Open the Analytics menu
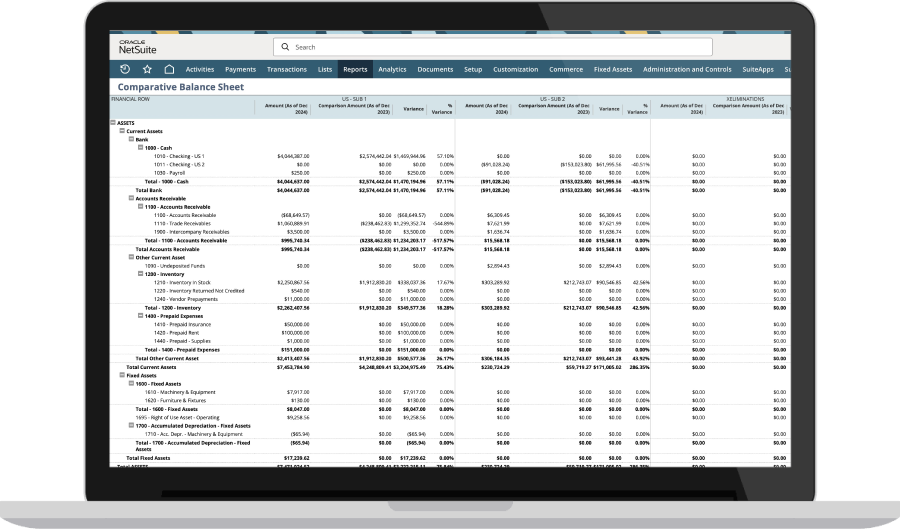The image size is (900, 529). pyautogui.click(x=392, y=69)
